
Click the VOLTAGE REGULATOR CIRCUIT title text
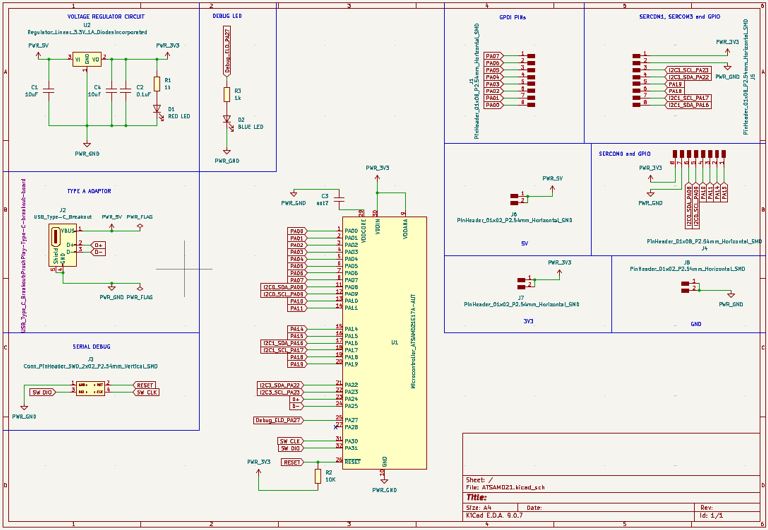[106, 16]
